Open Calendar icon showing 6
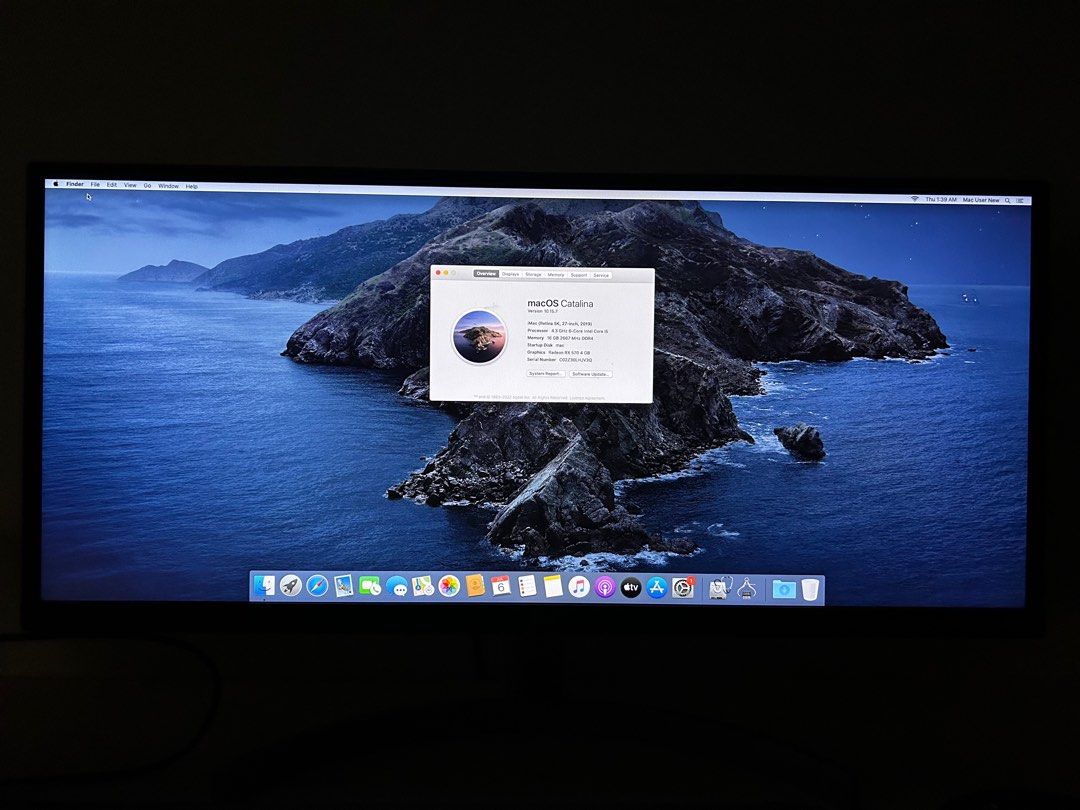The width and height of the screenshot is (1080, 810). click(501, 587)
